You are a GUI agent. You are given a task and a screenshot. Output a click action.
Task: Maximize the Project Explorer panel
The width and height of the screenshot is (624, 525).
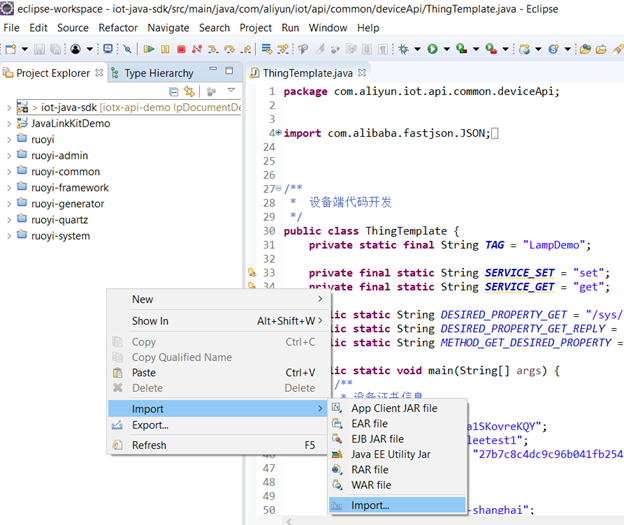point(229,71)
